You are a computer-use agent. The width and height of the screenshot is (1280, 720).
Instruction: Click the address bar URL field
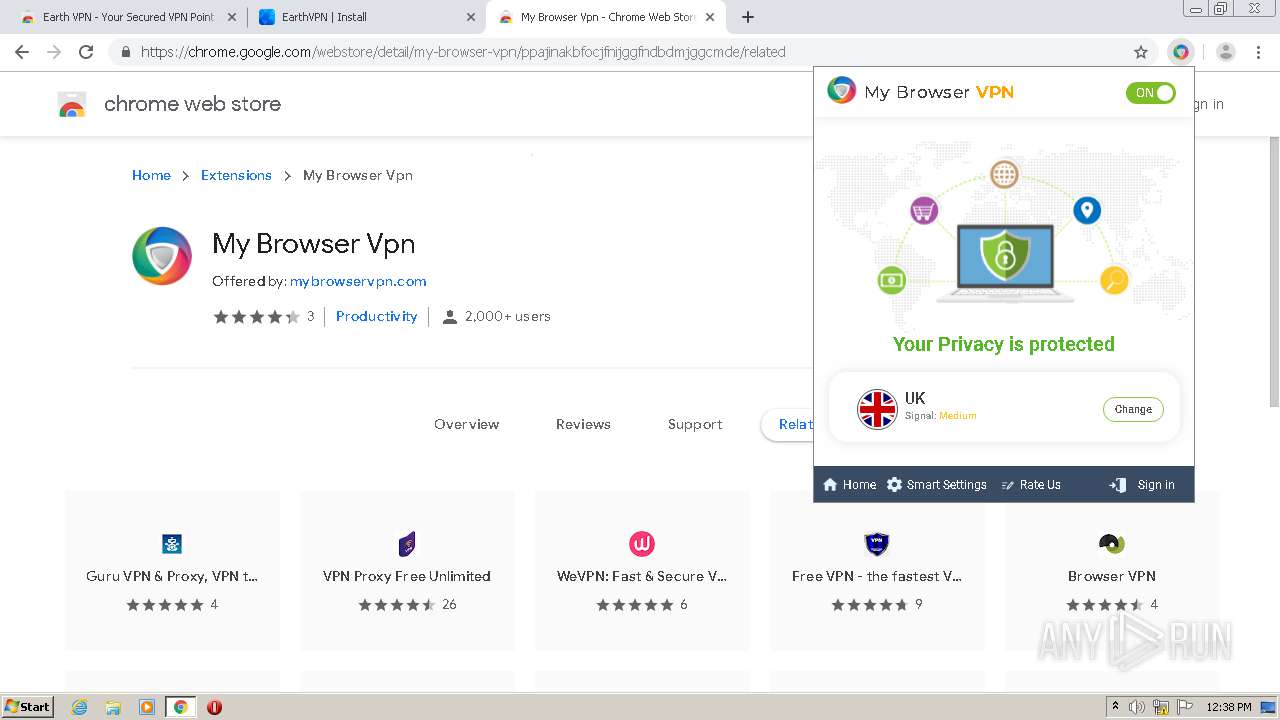[x=630, y=52]
